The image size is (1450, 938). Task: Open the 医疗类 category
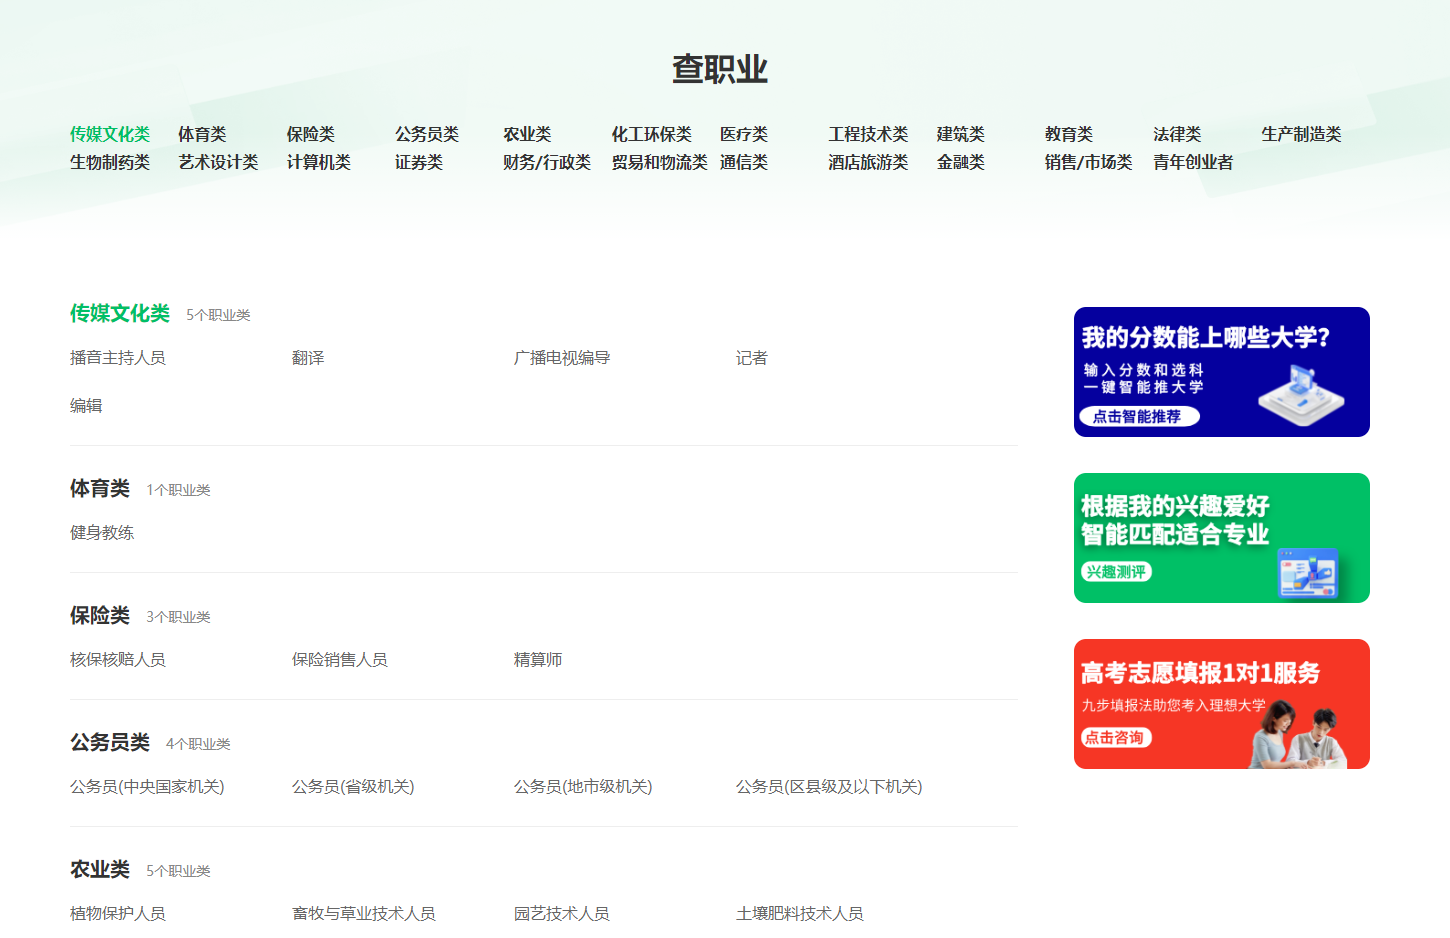pos(744,134)
